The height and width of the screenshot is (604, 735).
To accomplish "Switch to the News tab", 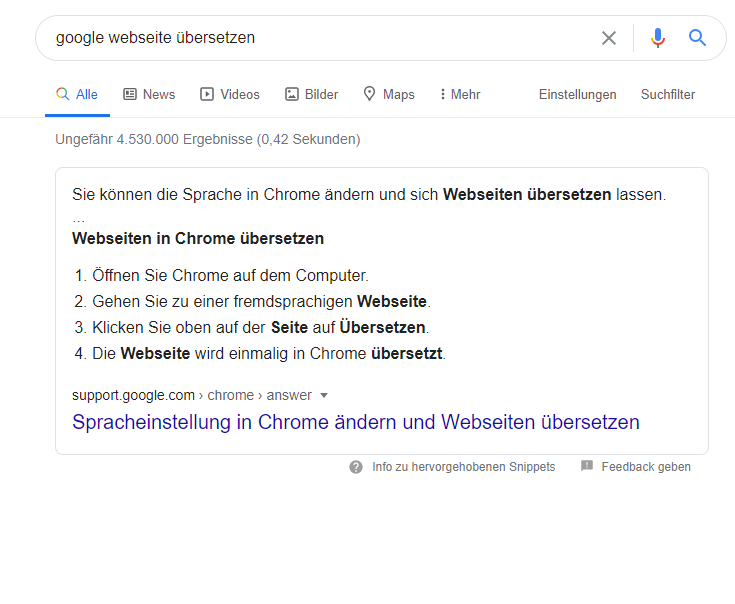I will tap(149, 94).
